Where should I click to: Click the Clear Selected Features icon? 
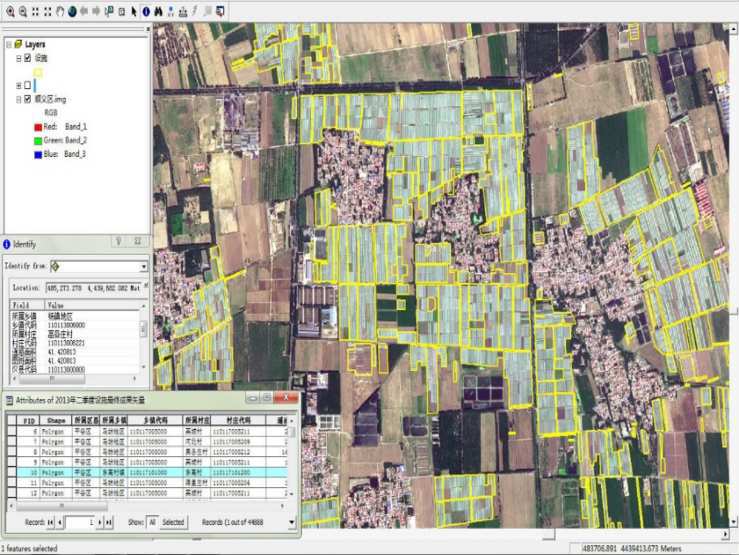click(122, 11)
